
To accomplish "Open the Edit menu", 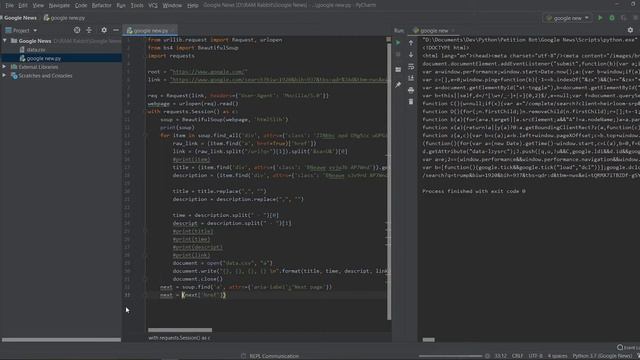I will pyautogui.click(x=23, y=5).
